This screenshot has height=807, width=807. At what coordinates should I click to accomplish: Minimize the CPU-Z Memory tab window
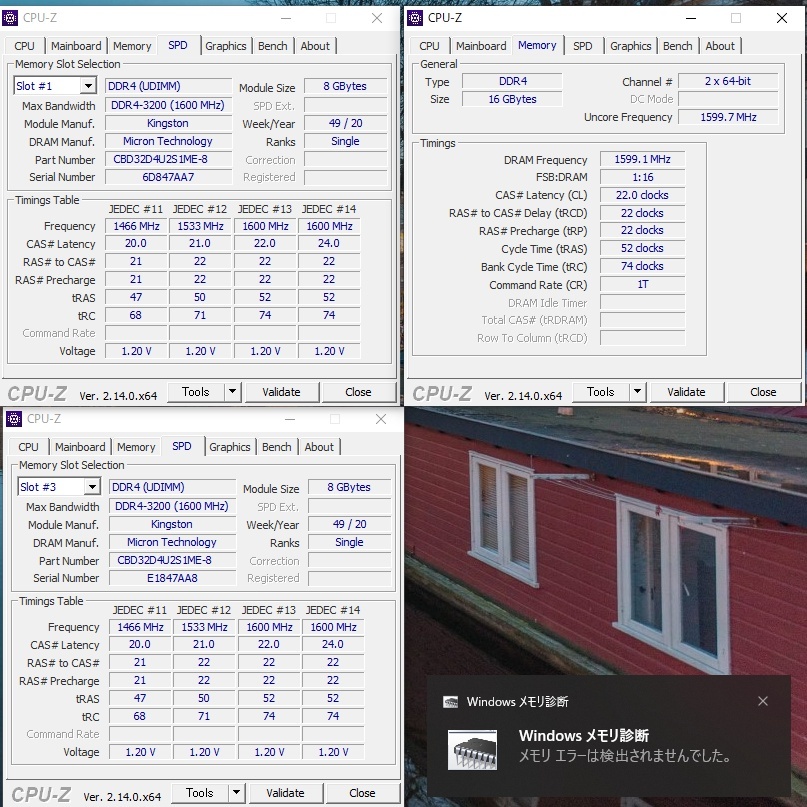click(x=691, y=18)
